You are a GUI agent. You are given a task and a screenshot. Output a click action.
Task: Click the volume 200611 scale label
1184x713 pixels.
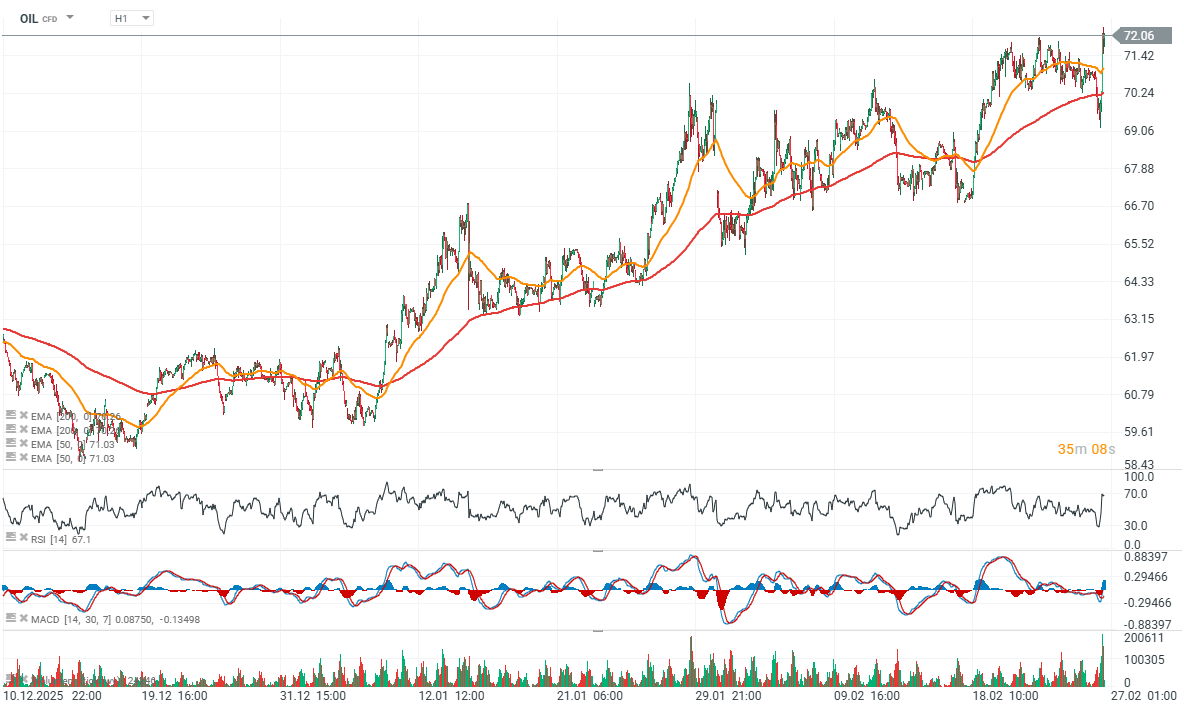(1143, 638)
